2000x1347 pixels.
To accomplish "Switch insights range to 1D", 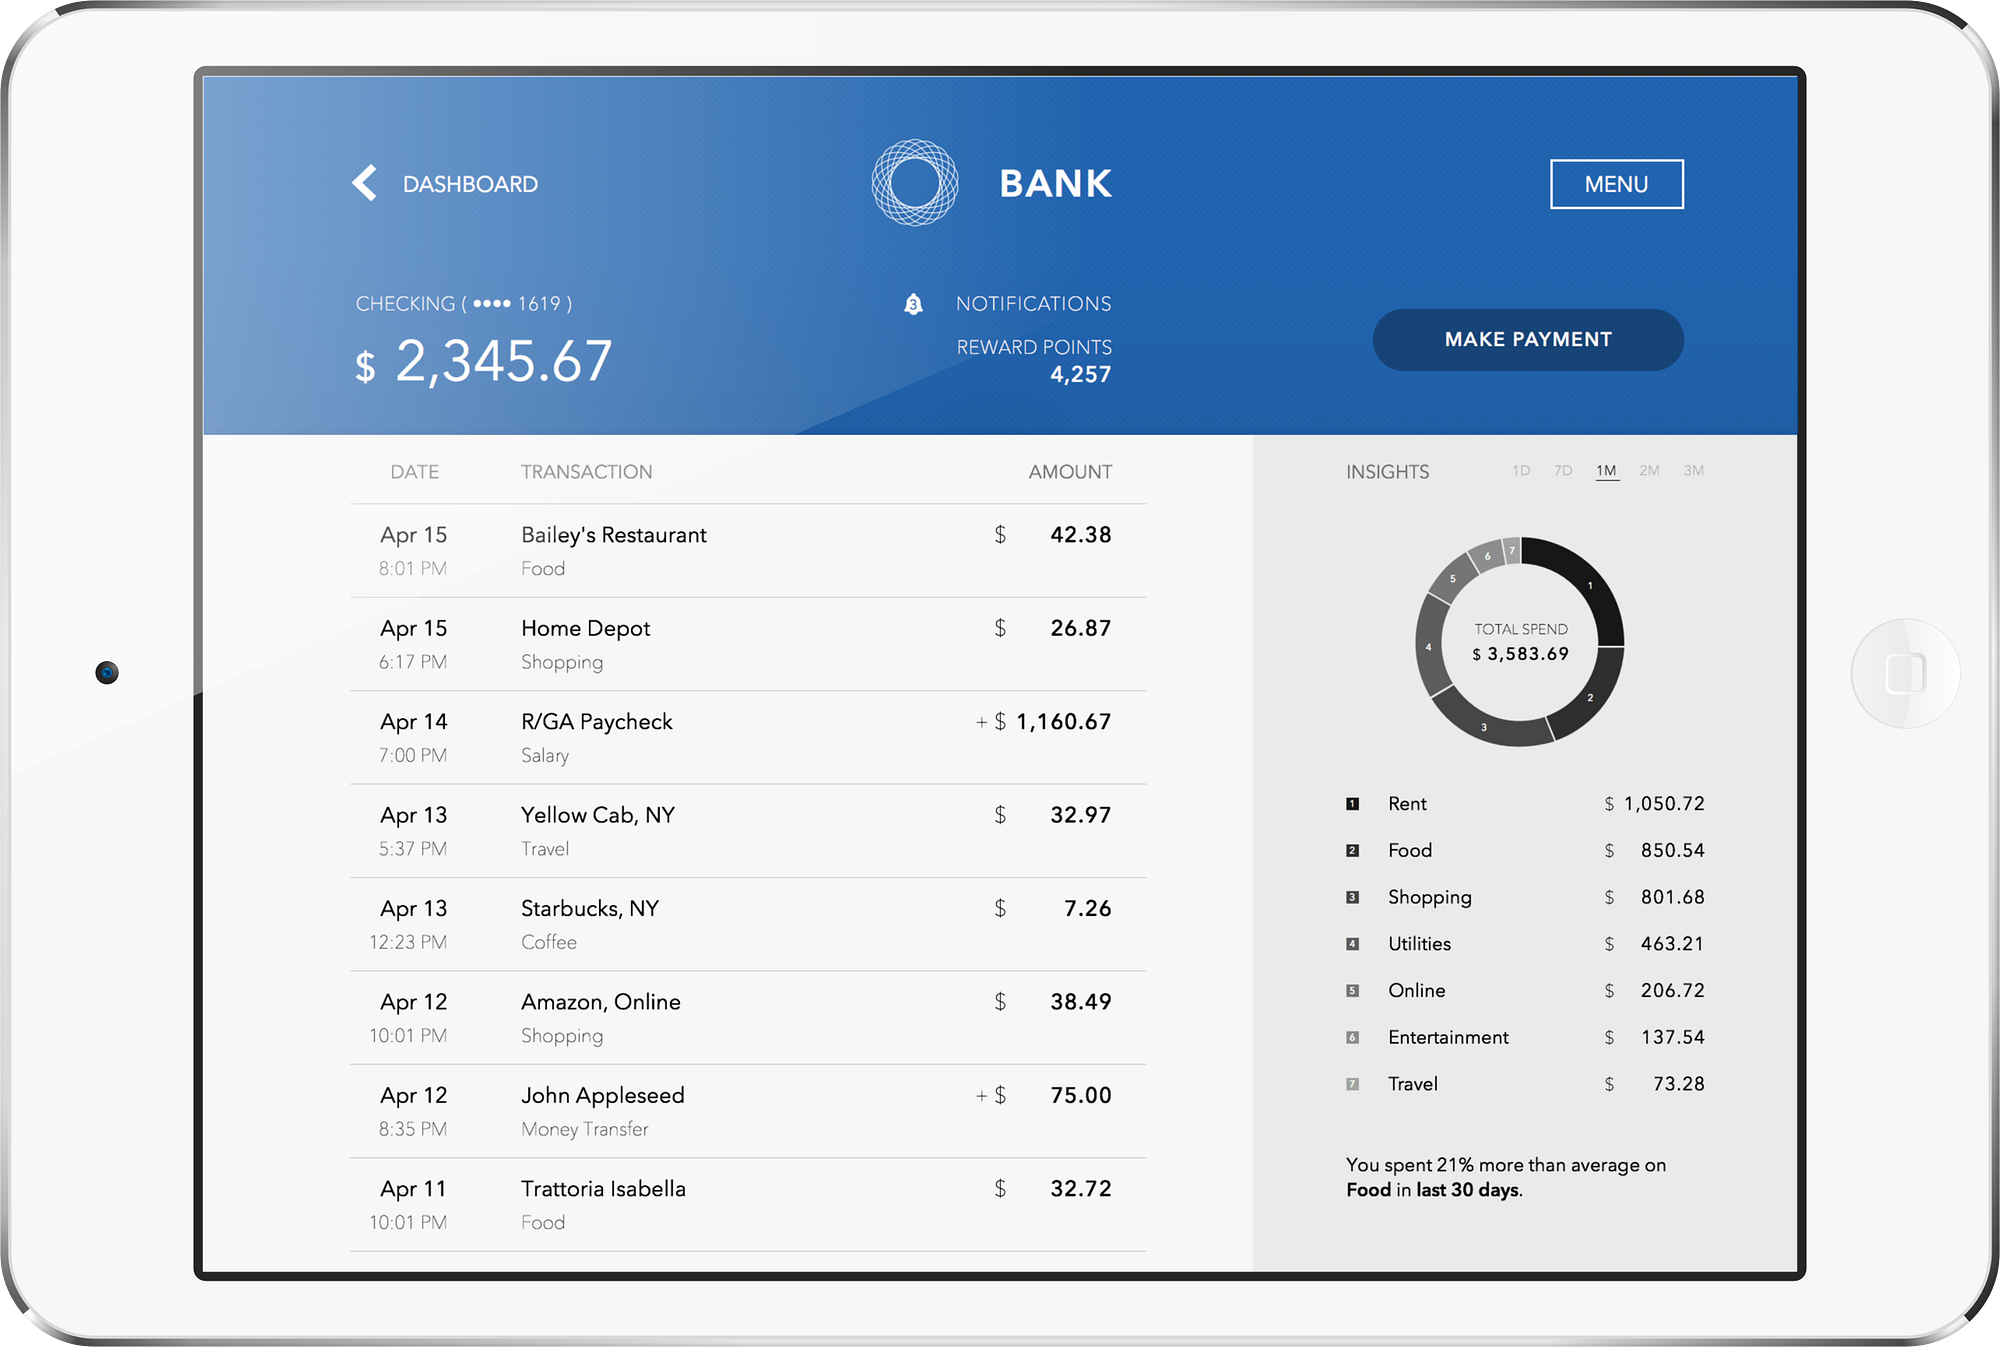I will [x=1521, y=471].
